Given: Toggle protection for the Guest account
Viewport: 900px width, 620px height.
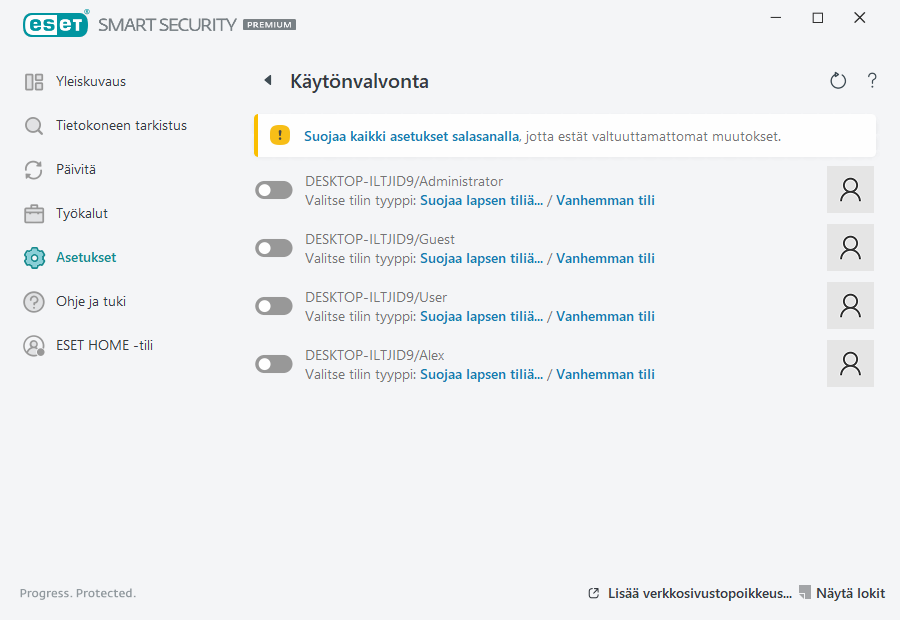Looking at the screenshot, I should click(x=273, y=247).
